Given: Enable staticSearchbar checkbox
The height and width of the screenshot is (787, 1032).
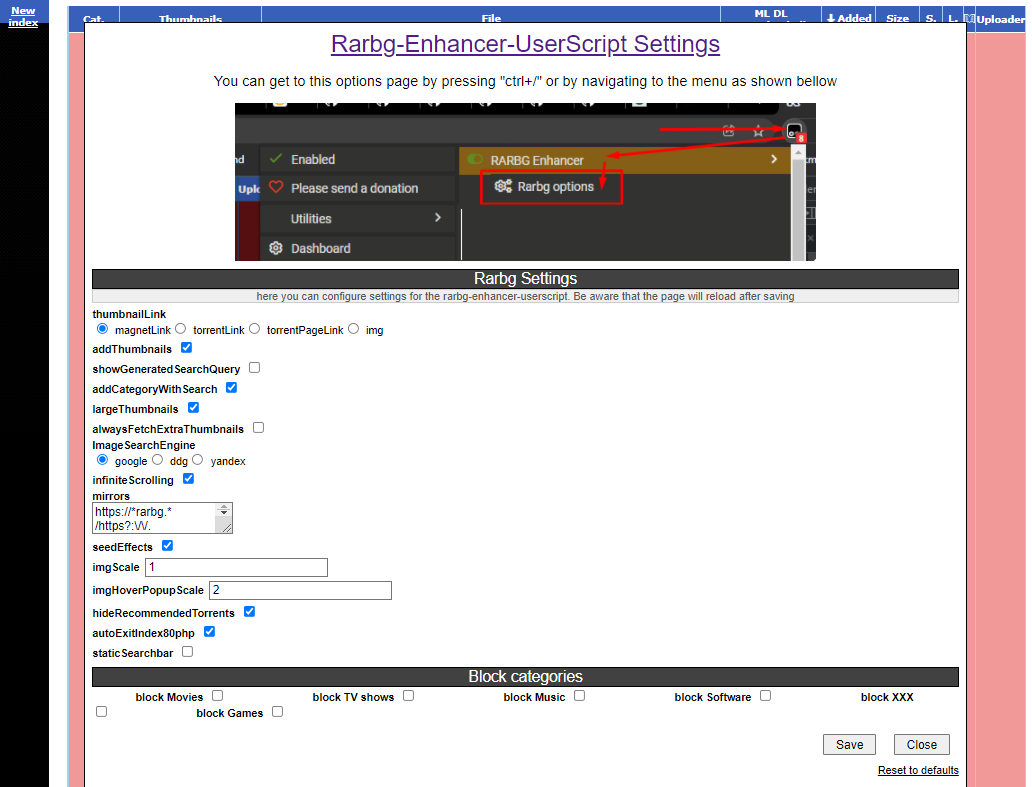Looking at the screenshot, I should point(188,651).
